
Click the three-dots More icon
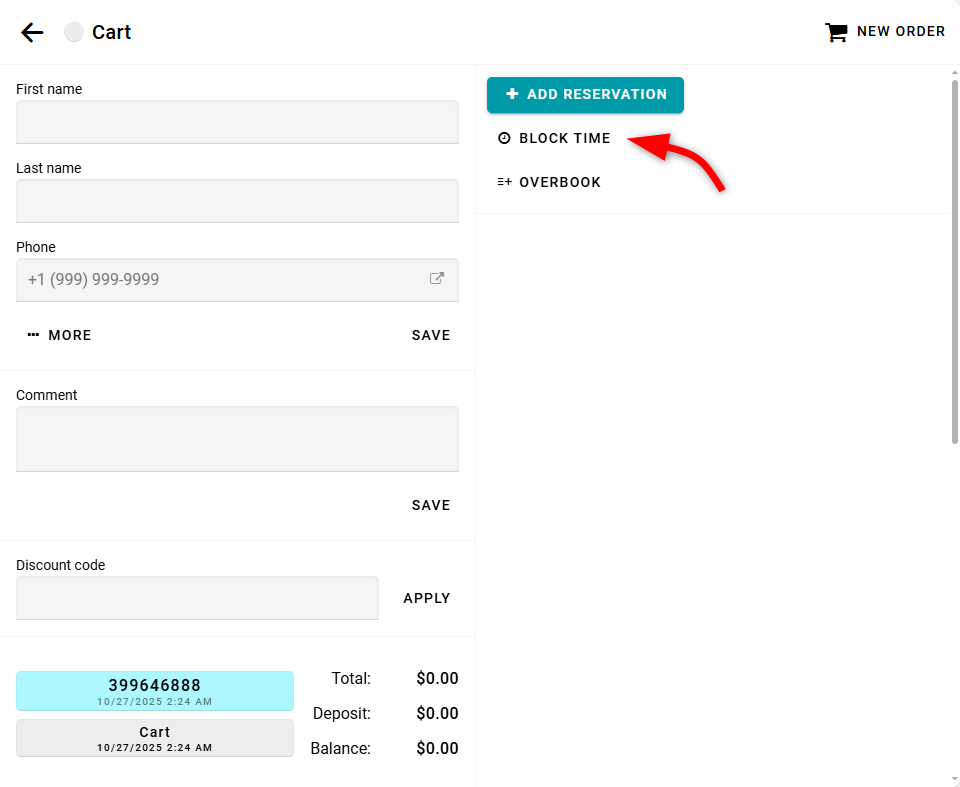pos(33,335)
